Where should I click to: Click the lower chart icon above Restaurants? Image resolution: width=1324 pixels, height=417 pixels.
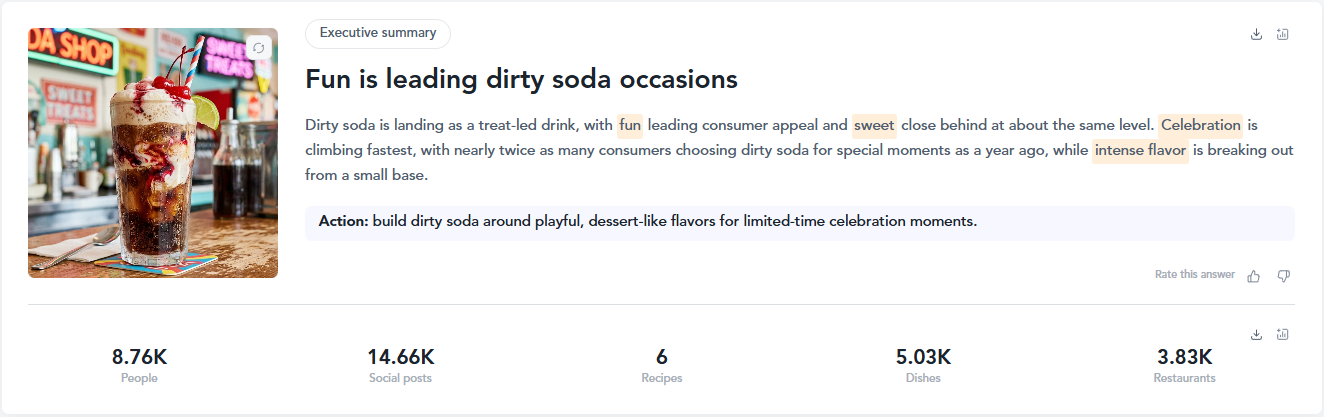pos(1283,334)
